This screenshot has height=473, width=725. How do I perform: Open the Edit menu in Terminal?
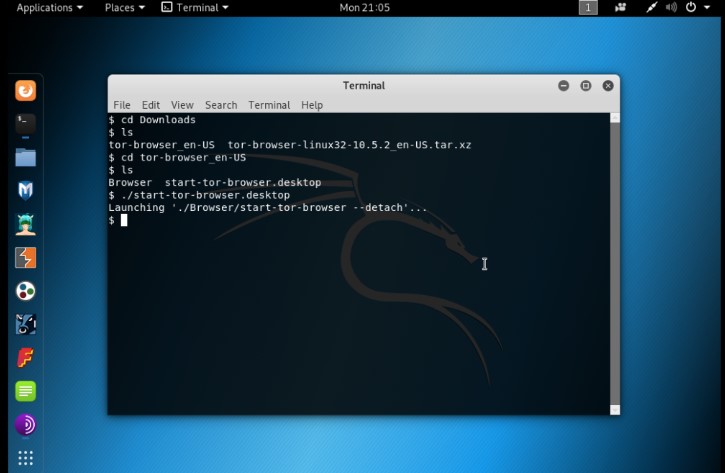coord(151,105)
